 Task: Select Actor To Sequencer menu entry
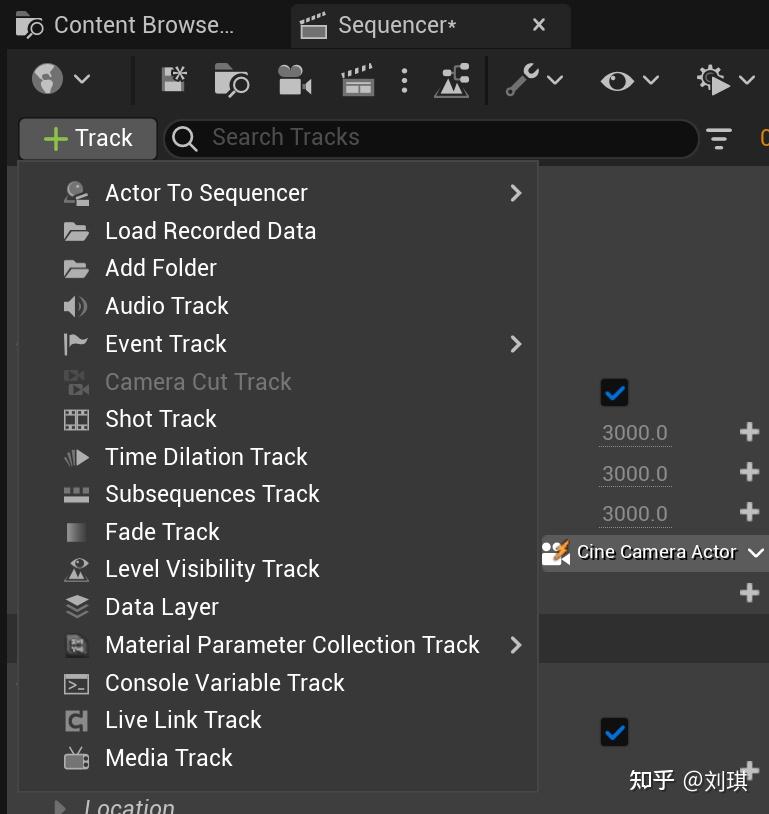coord(206,193)
